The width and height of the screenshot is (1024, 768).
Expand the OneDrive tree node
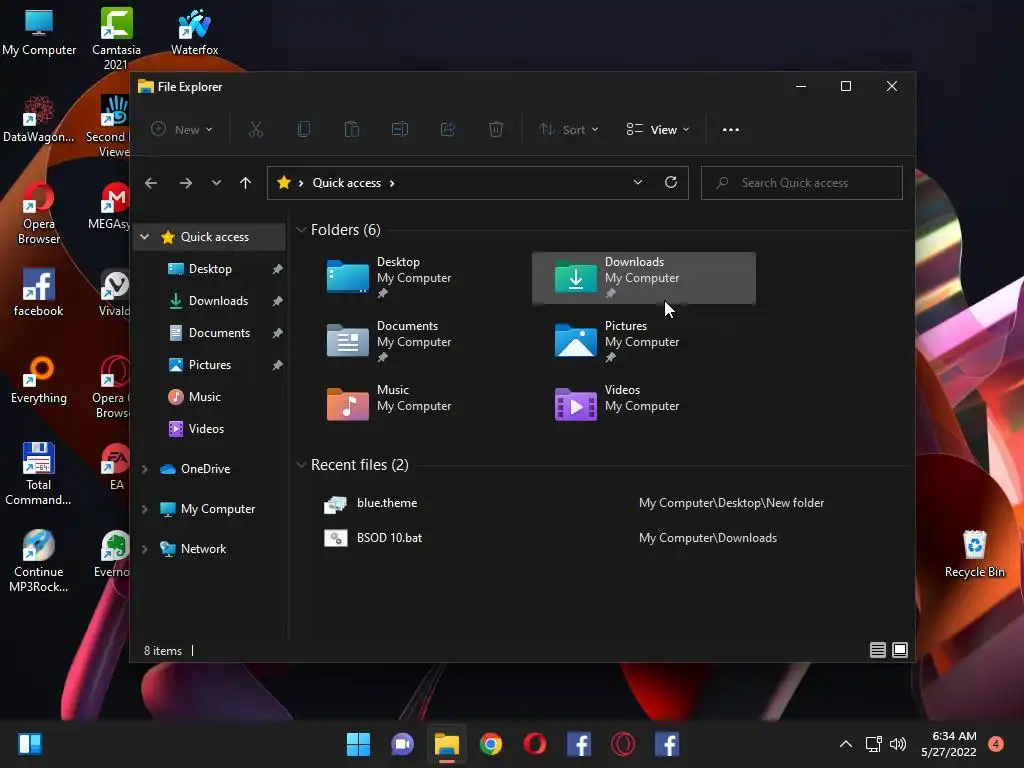pos(145,469)
